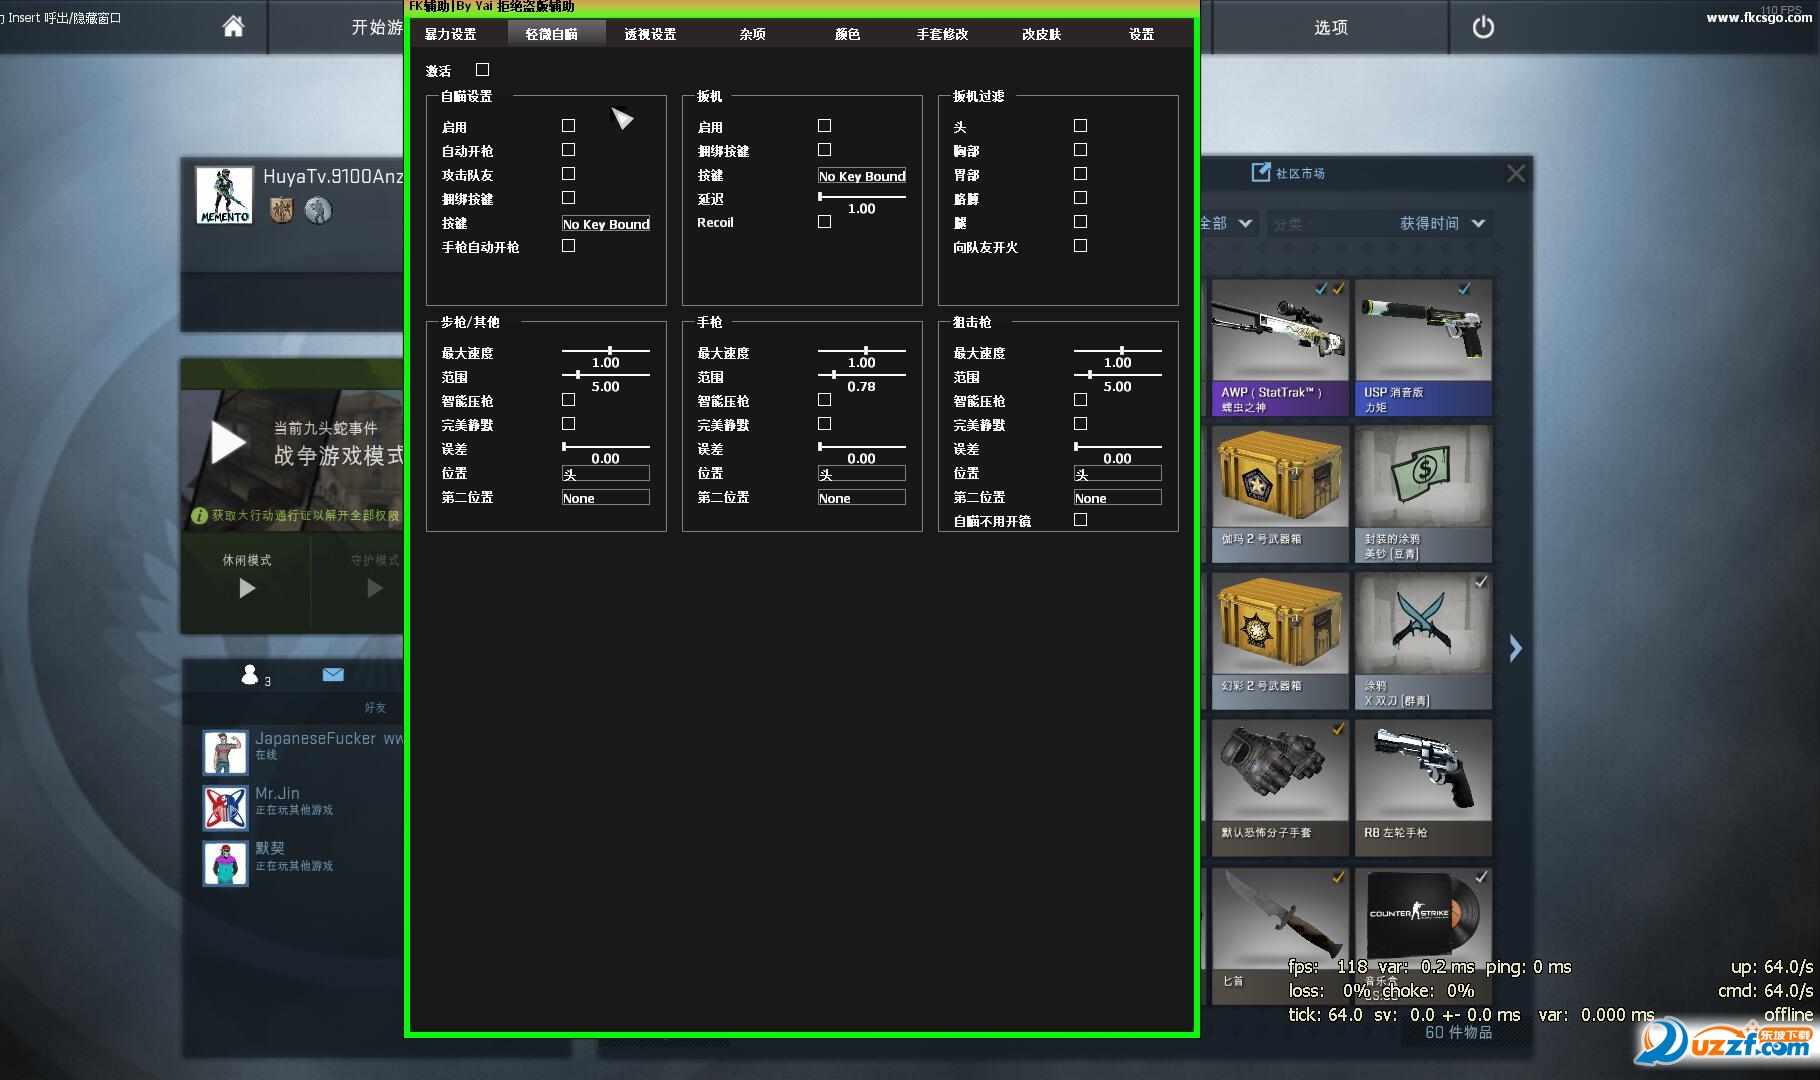Image resolution: width=1820 pixels, height=1080 pixels.
Task: Click JapaneseFucker friend avatar
Action: click(x=225, y=752)
